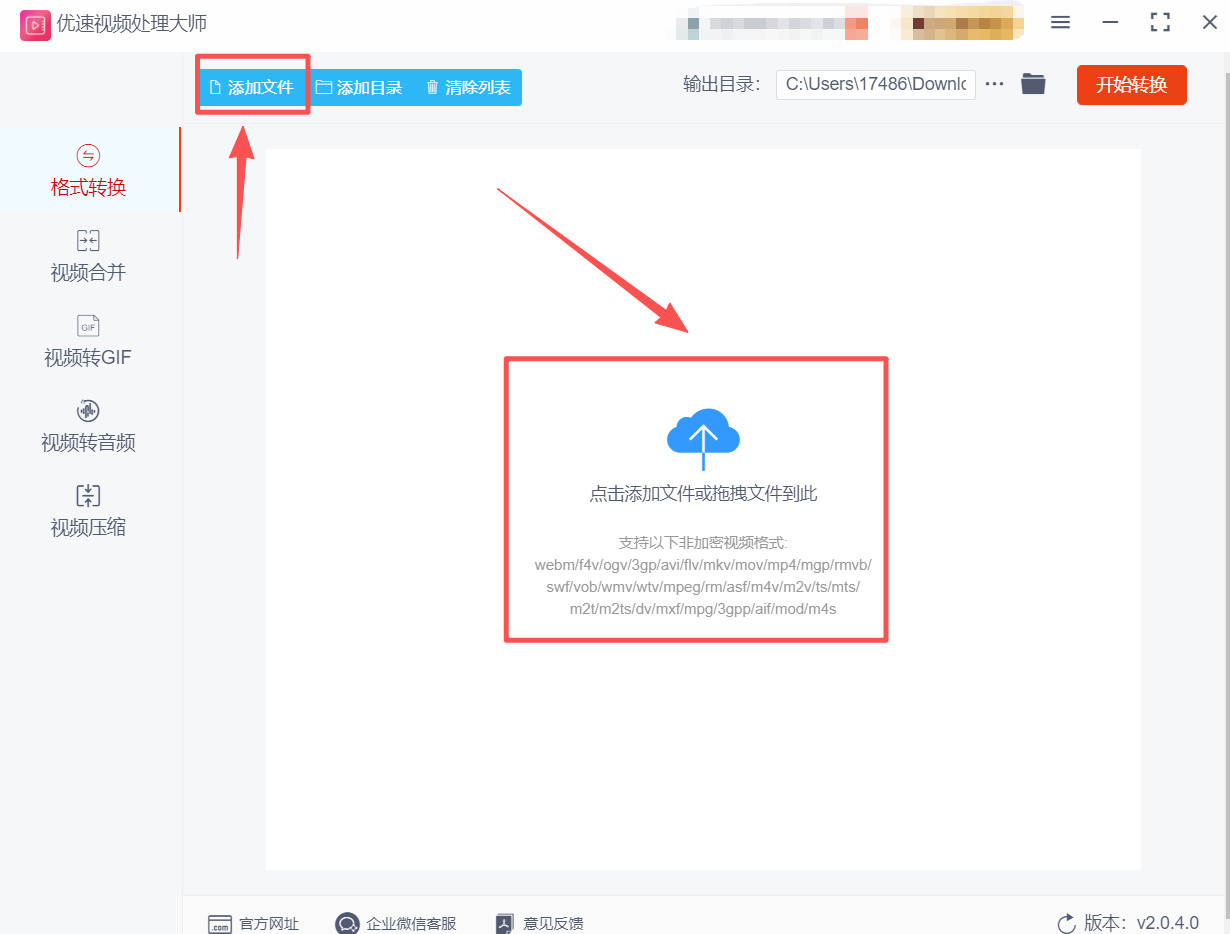Open the hamburger menu in title bar

tap(1061, 22)
